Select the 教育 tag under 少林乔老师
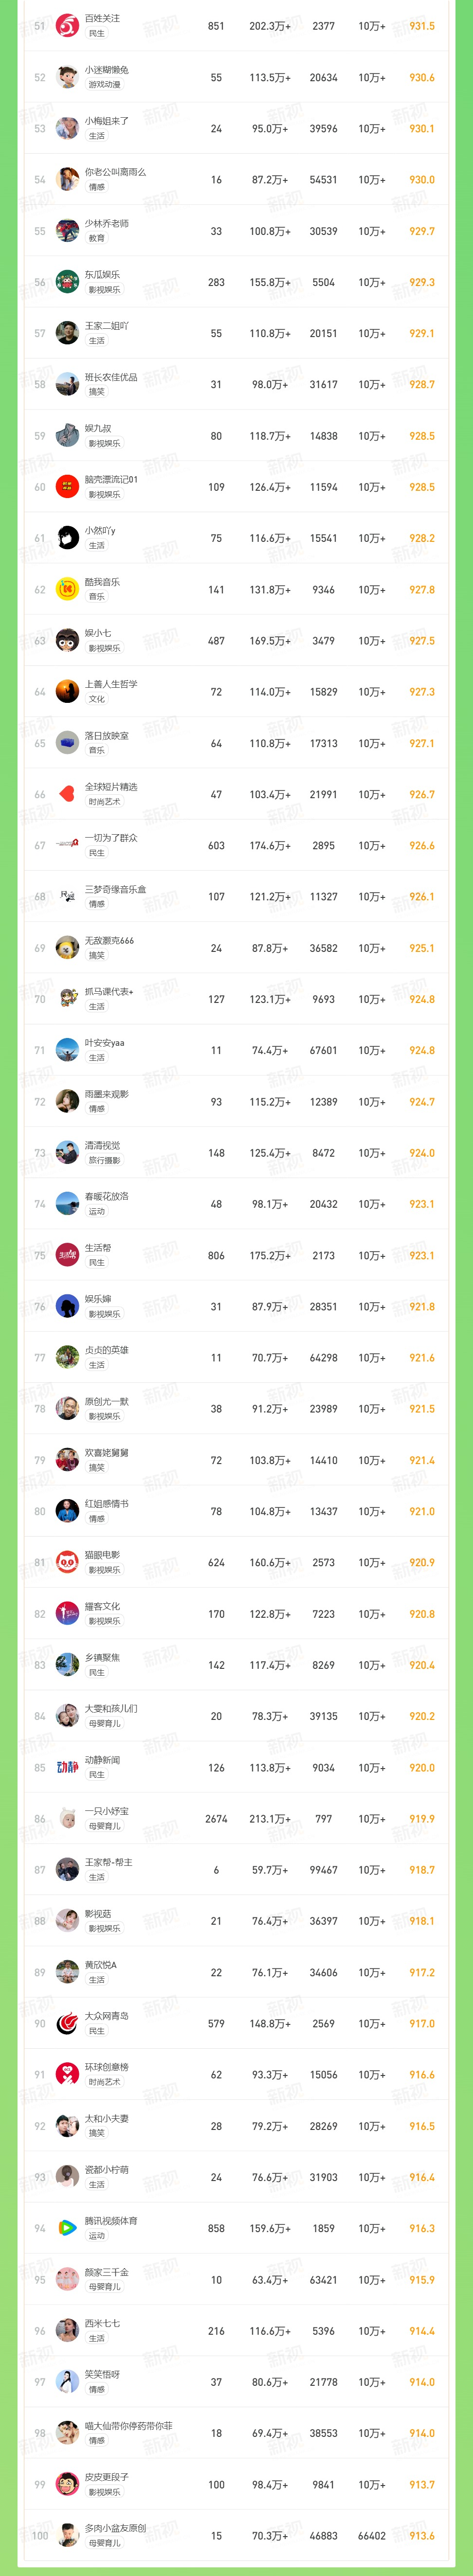The image size is (473, 2576). coord(96,238)
